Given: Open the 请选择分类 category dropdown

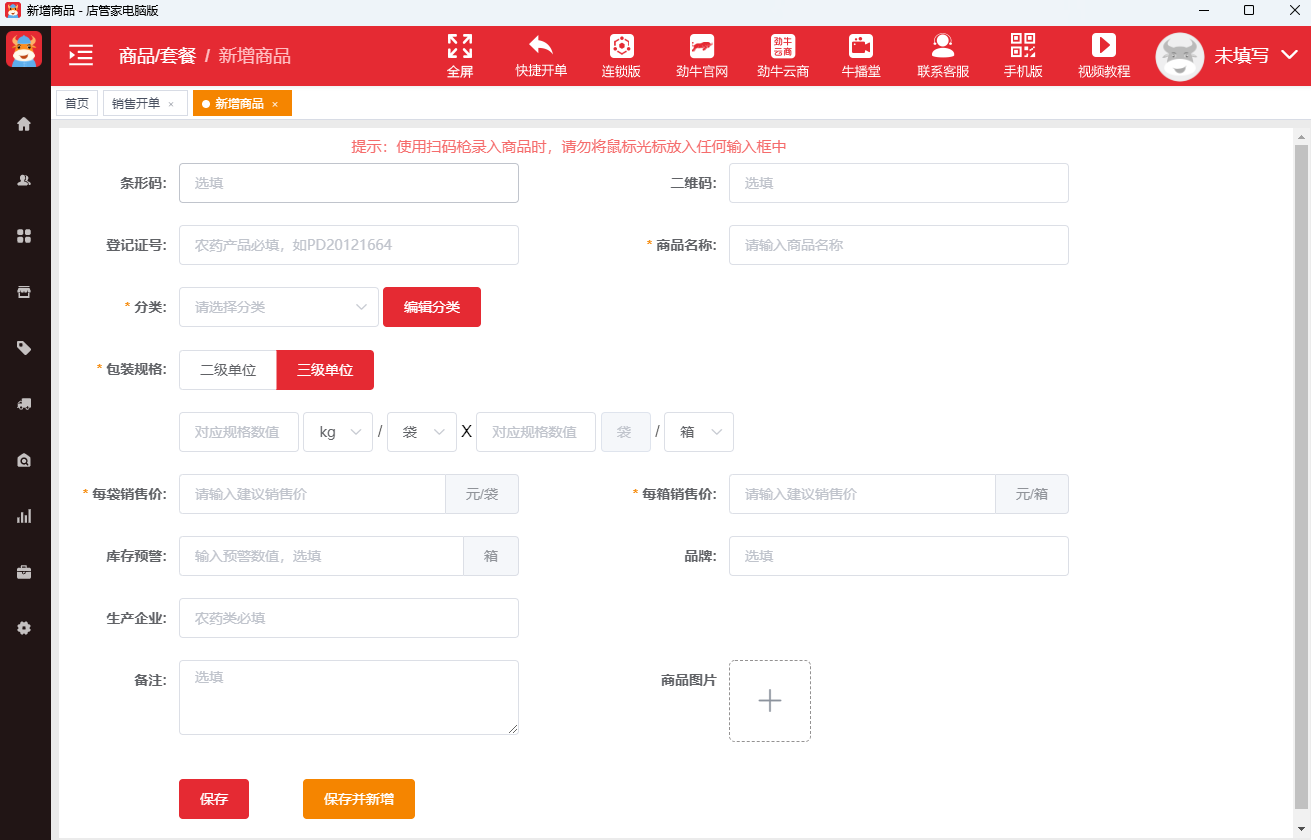Looking at the screenshot, I should (279, 307).
